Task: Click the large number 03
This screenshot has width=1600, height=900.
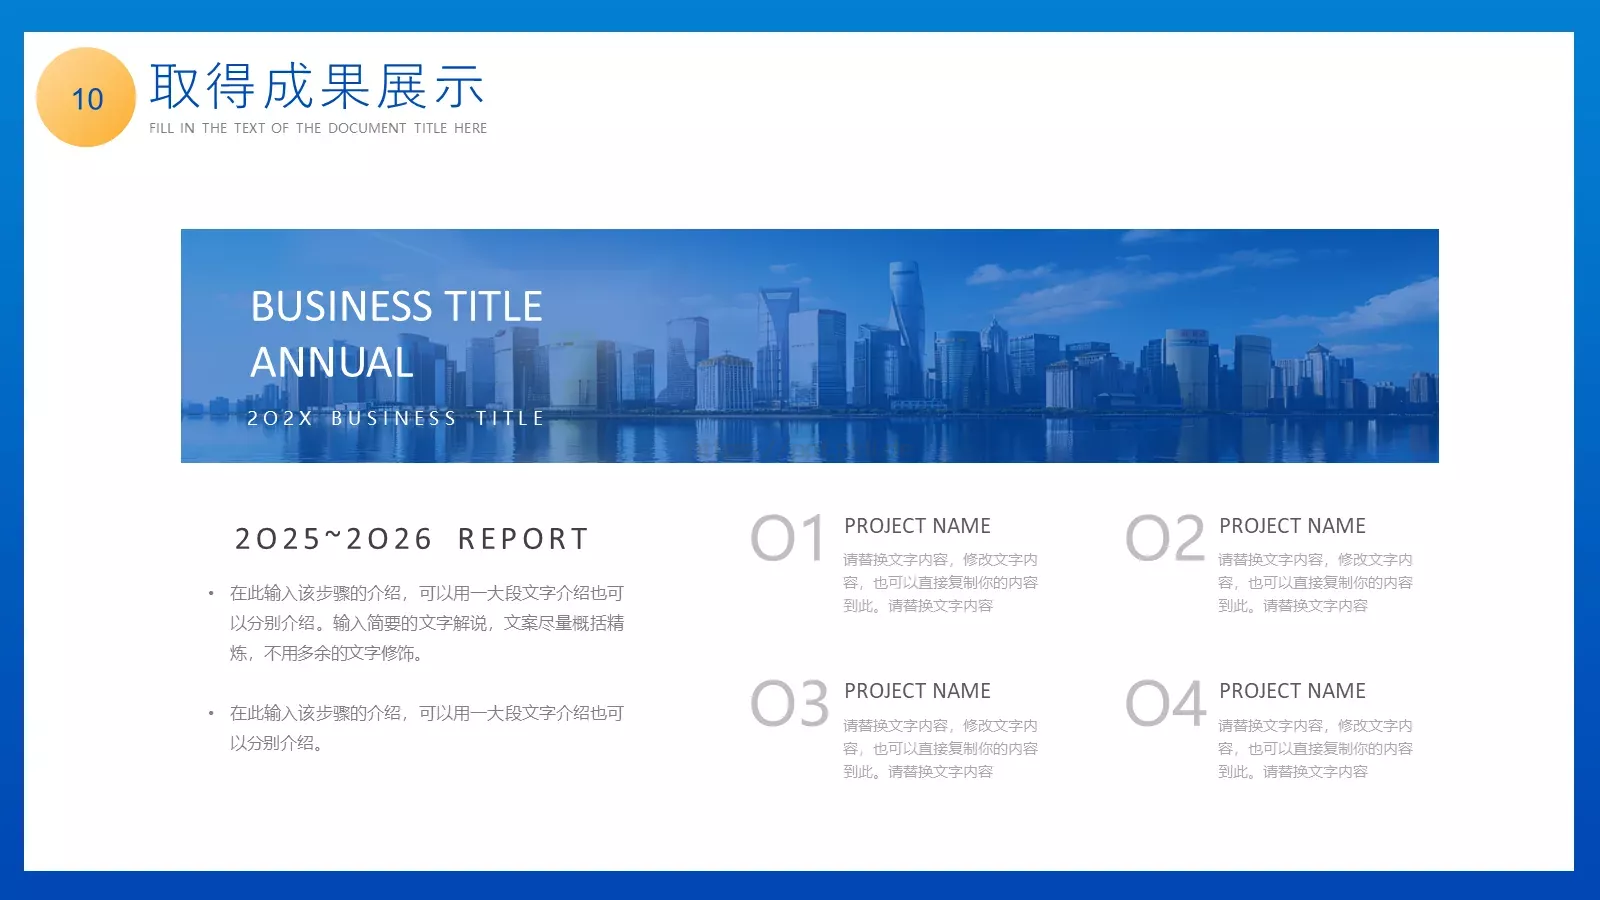Action: 790,703
